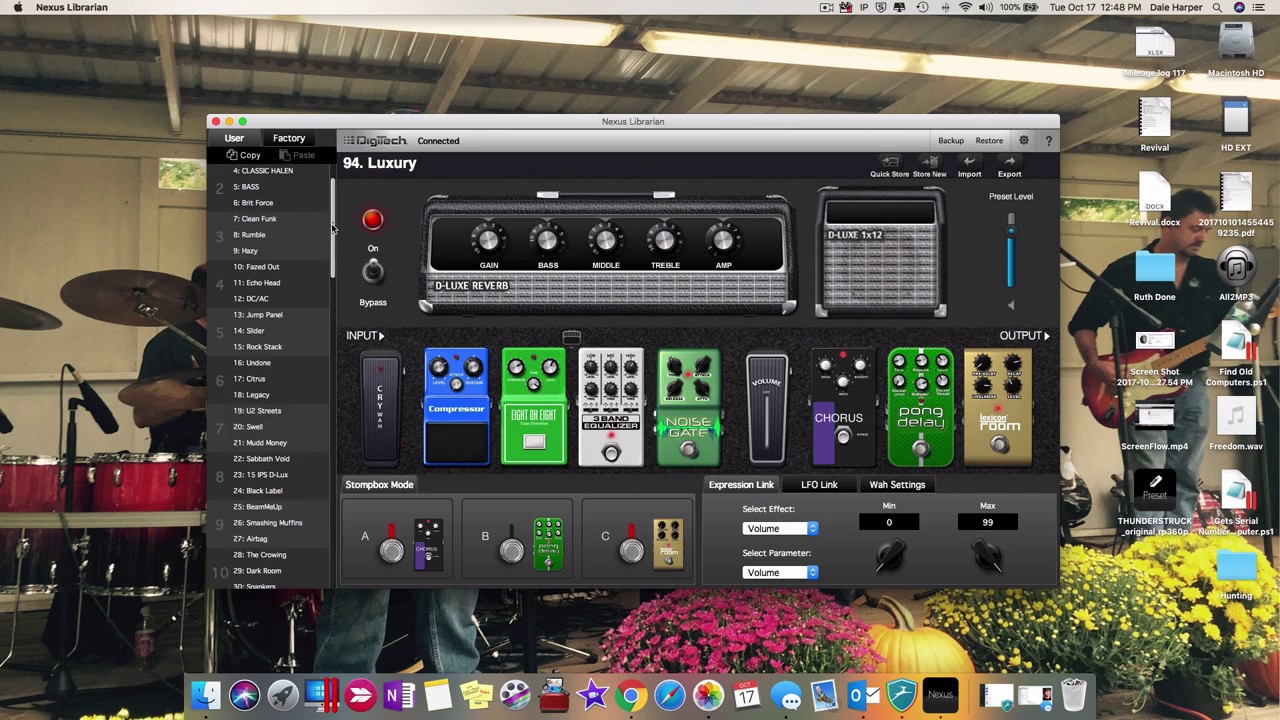Click the Store New icon
1280x720 pixels.
(x=929, y=161)
